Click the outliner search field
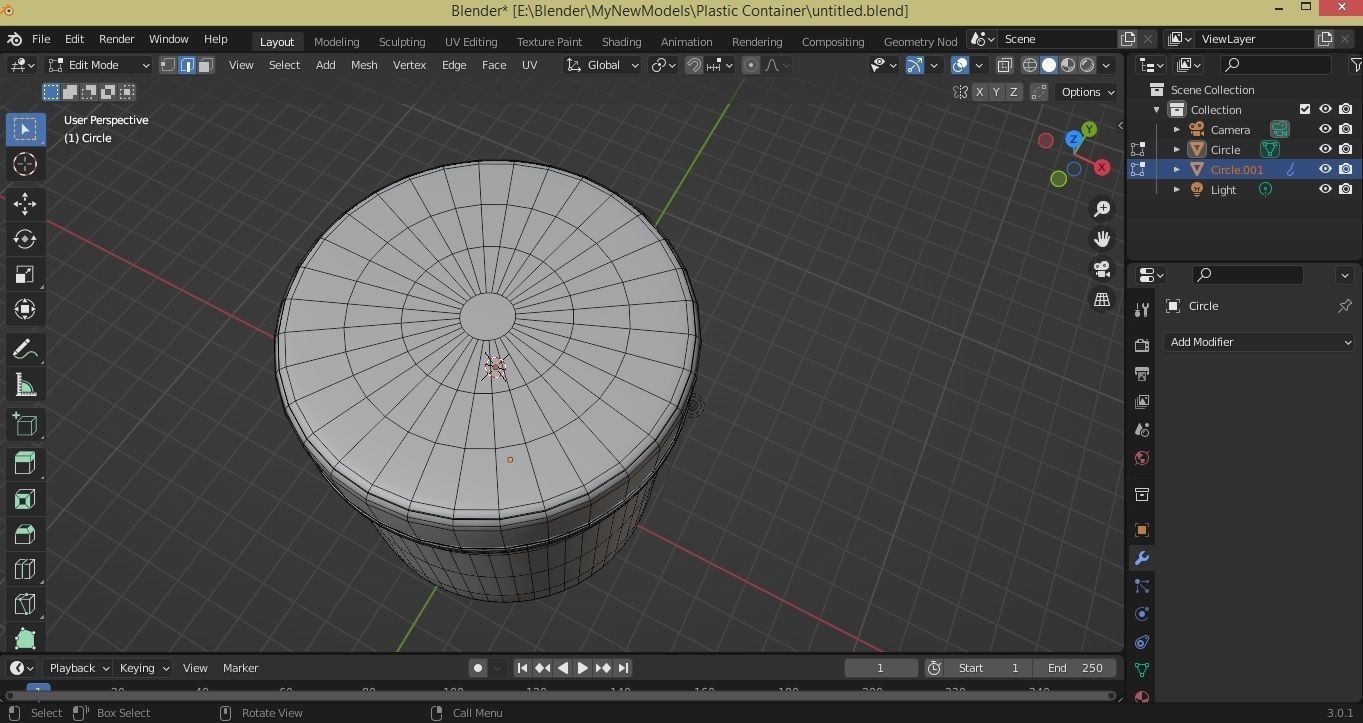Screen dimensions: 1363x723 tap(1277, 65)
